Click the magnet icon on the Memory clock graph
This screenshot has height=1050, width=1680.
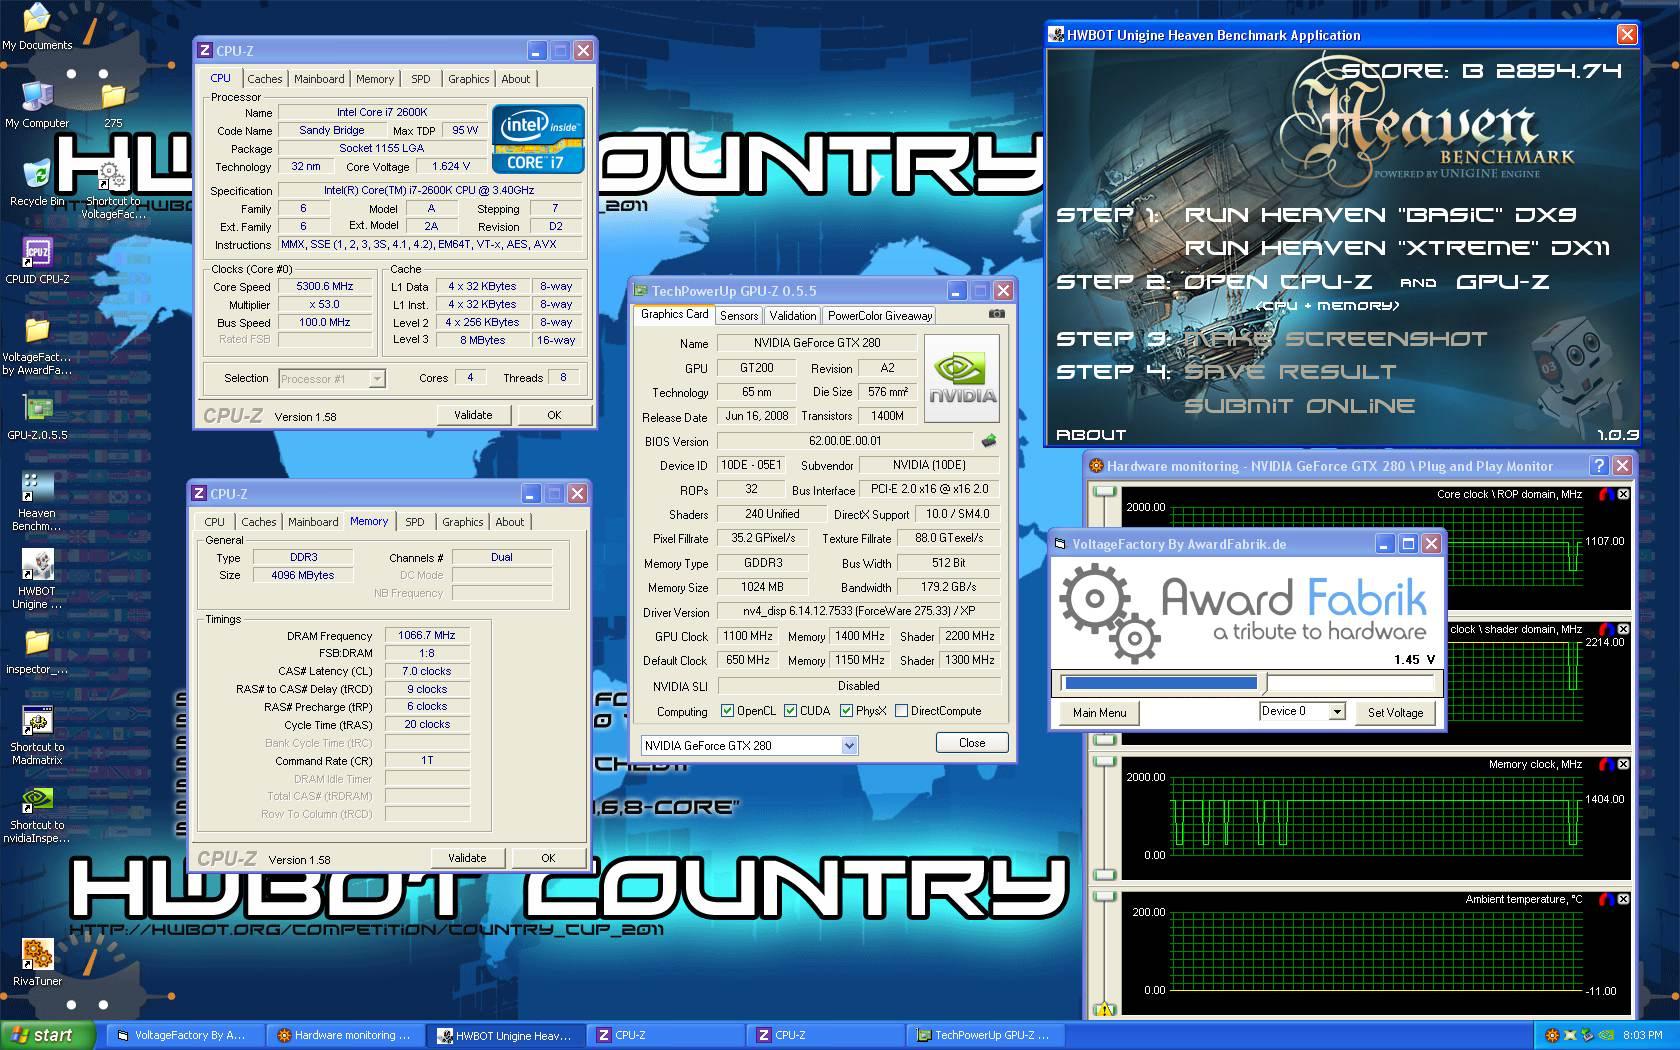(1606, 764)
